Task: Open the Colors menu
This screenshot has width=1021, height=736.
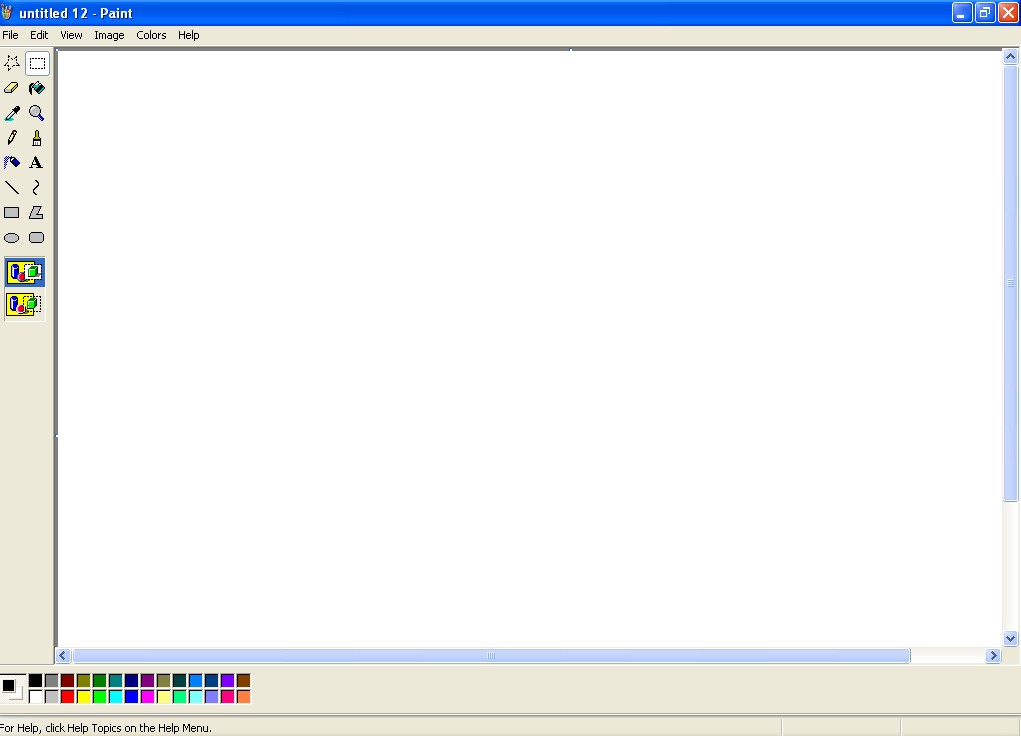Action: click(x=151, y=34)
